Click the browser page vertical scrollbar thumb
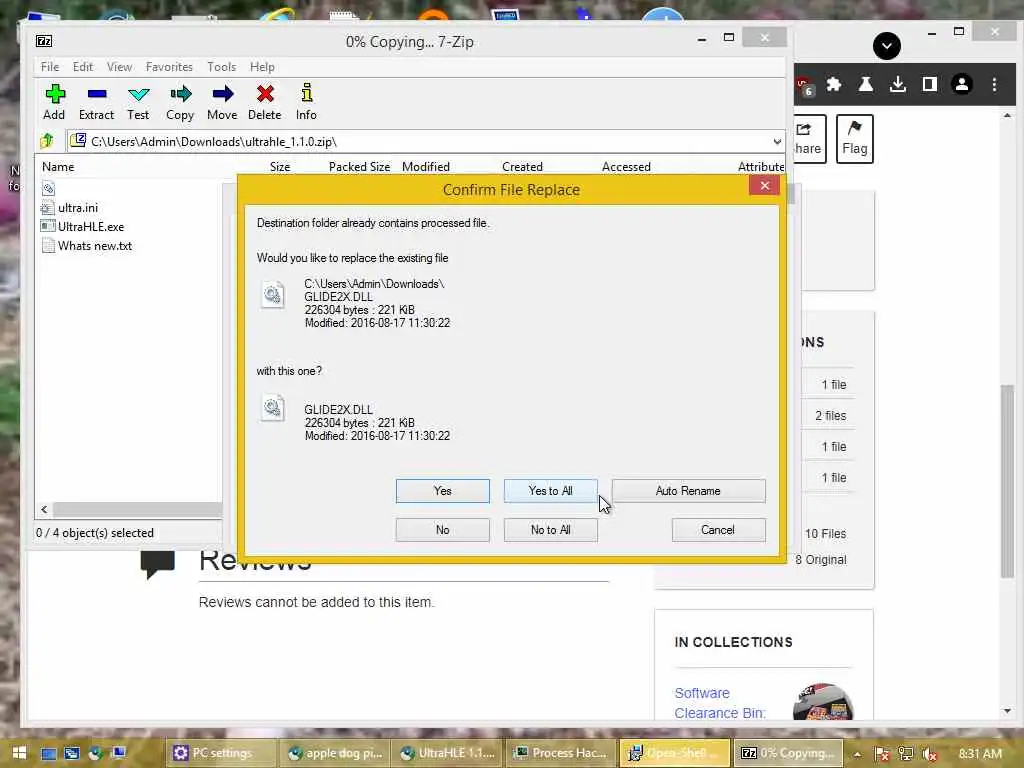 point(1007,481)
